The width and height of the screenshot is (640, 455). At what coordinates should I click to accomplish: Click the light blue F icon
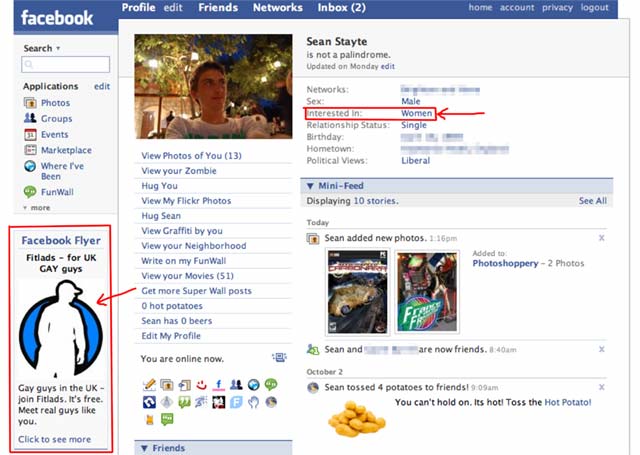pyautogui.click(x=236, y=402)
